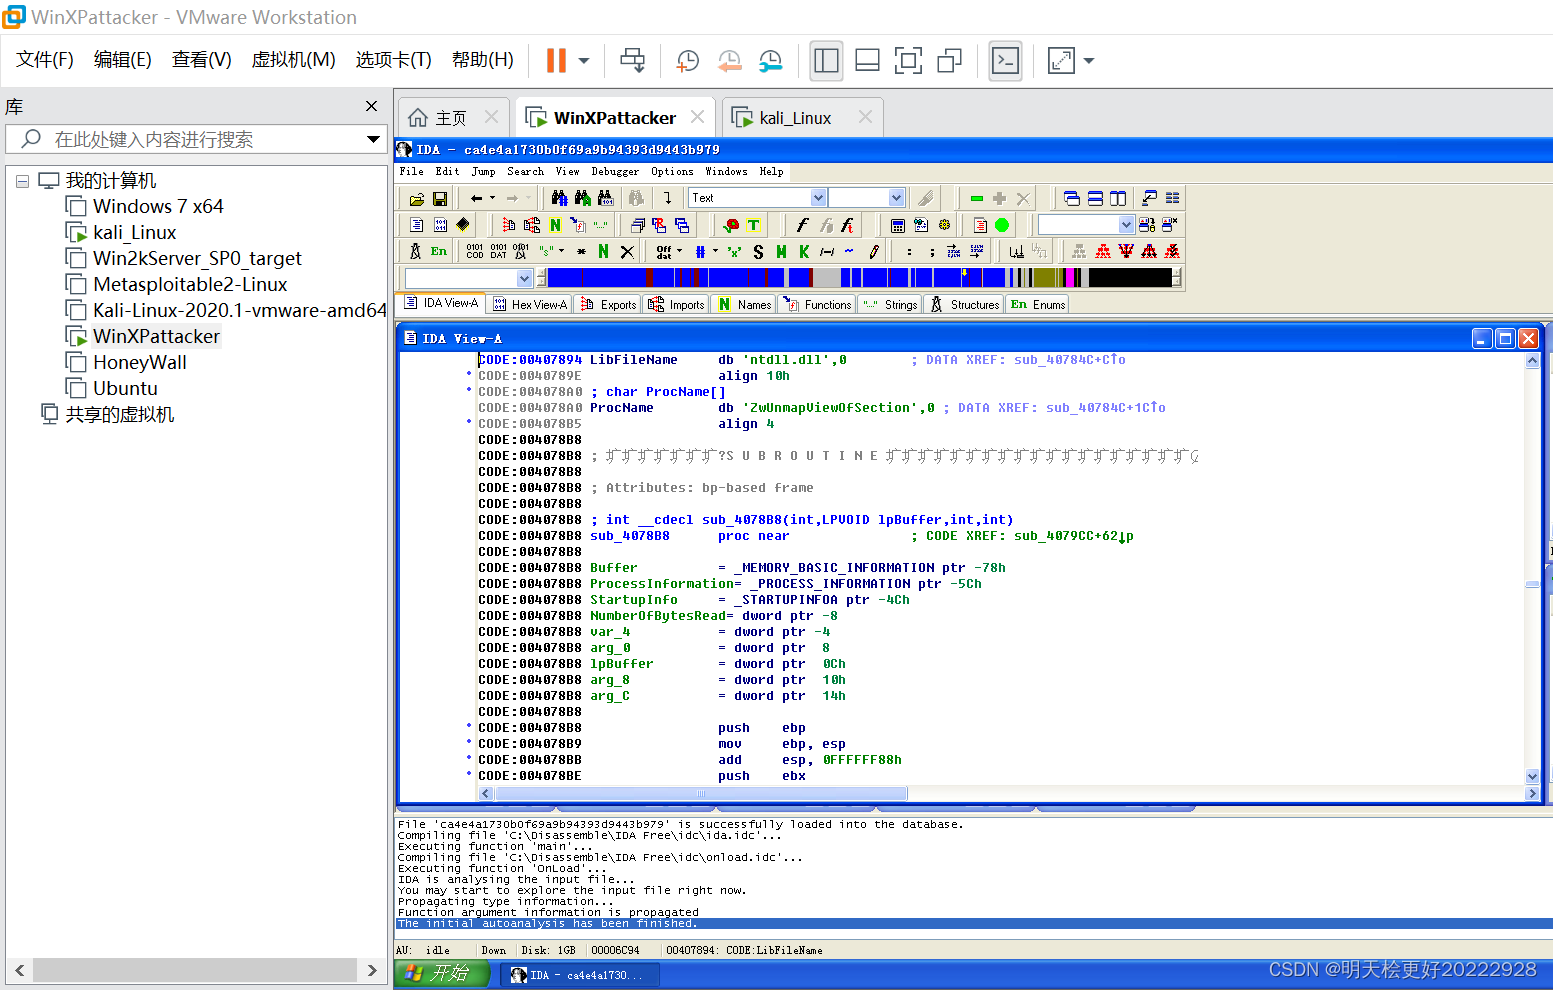The width and height of the screenshot is (1553, 990).
Task: Click the green minus collapse icon
Action: click(977, 198)
